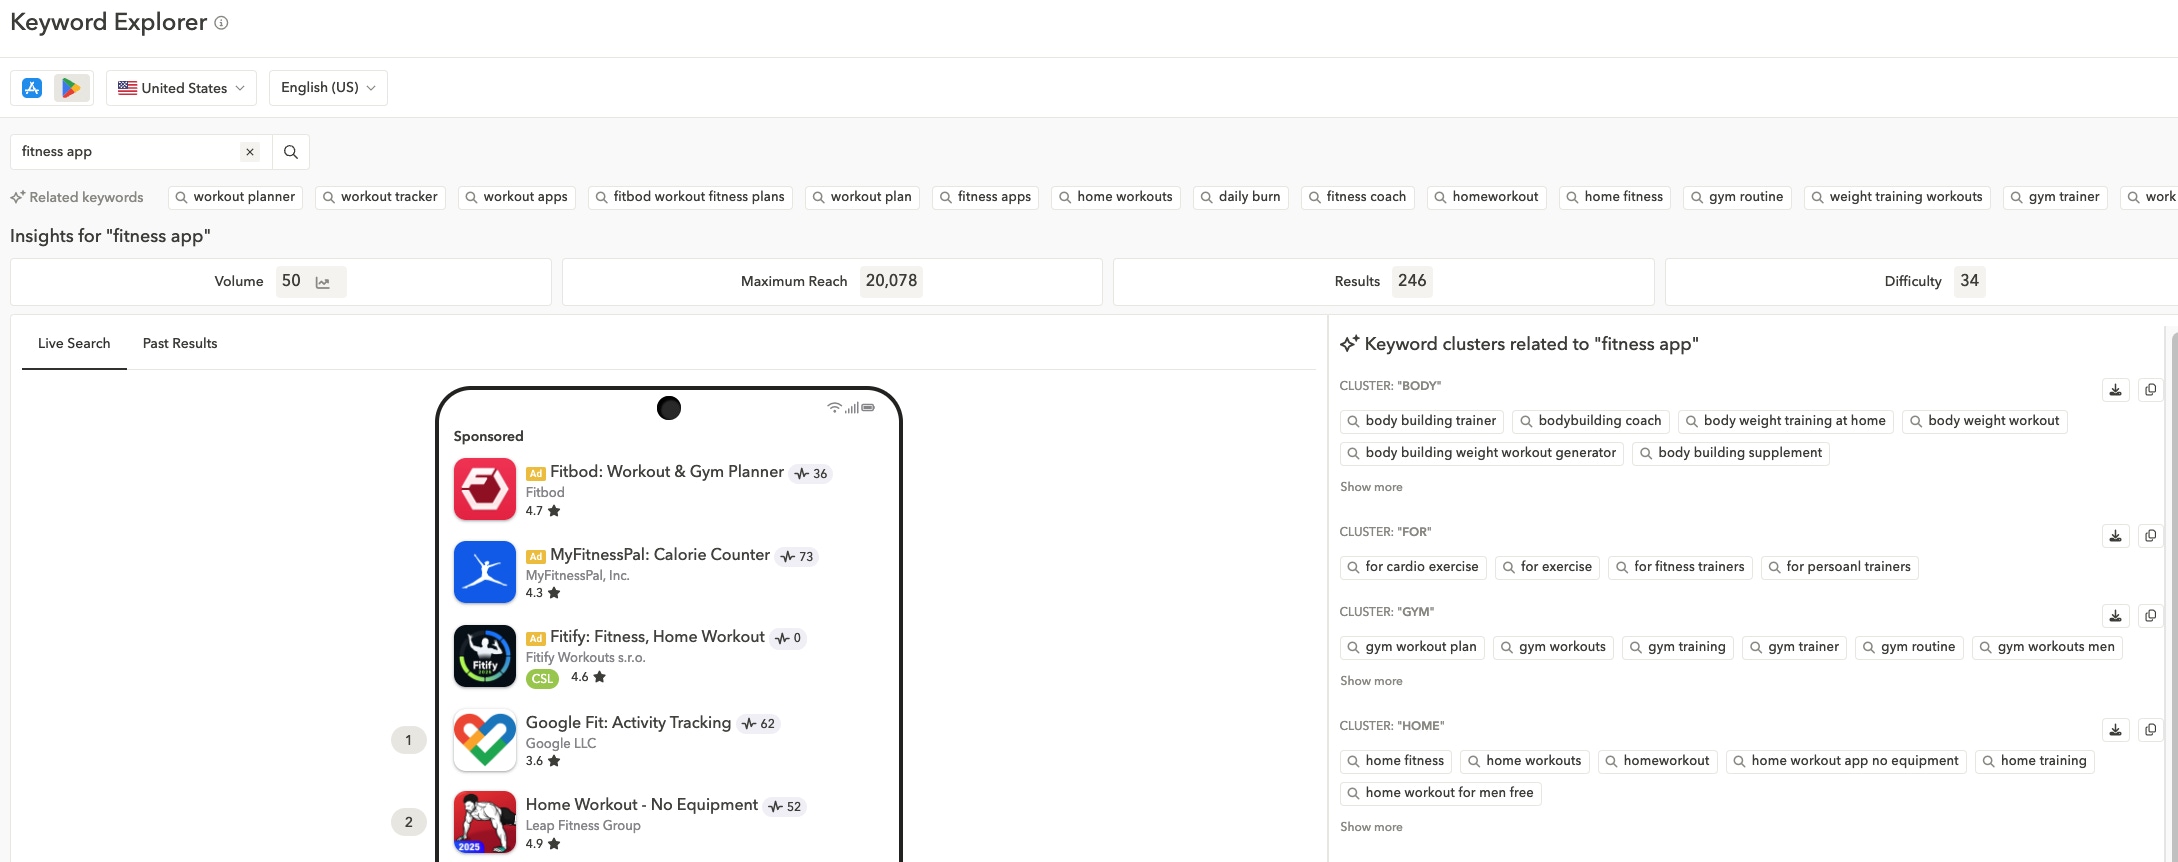Switch to the Past Results tab
The height and width of the screenshot is (862, 2178).
tap(180, 344)
